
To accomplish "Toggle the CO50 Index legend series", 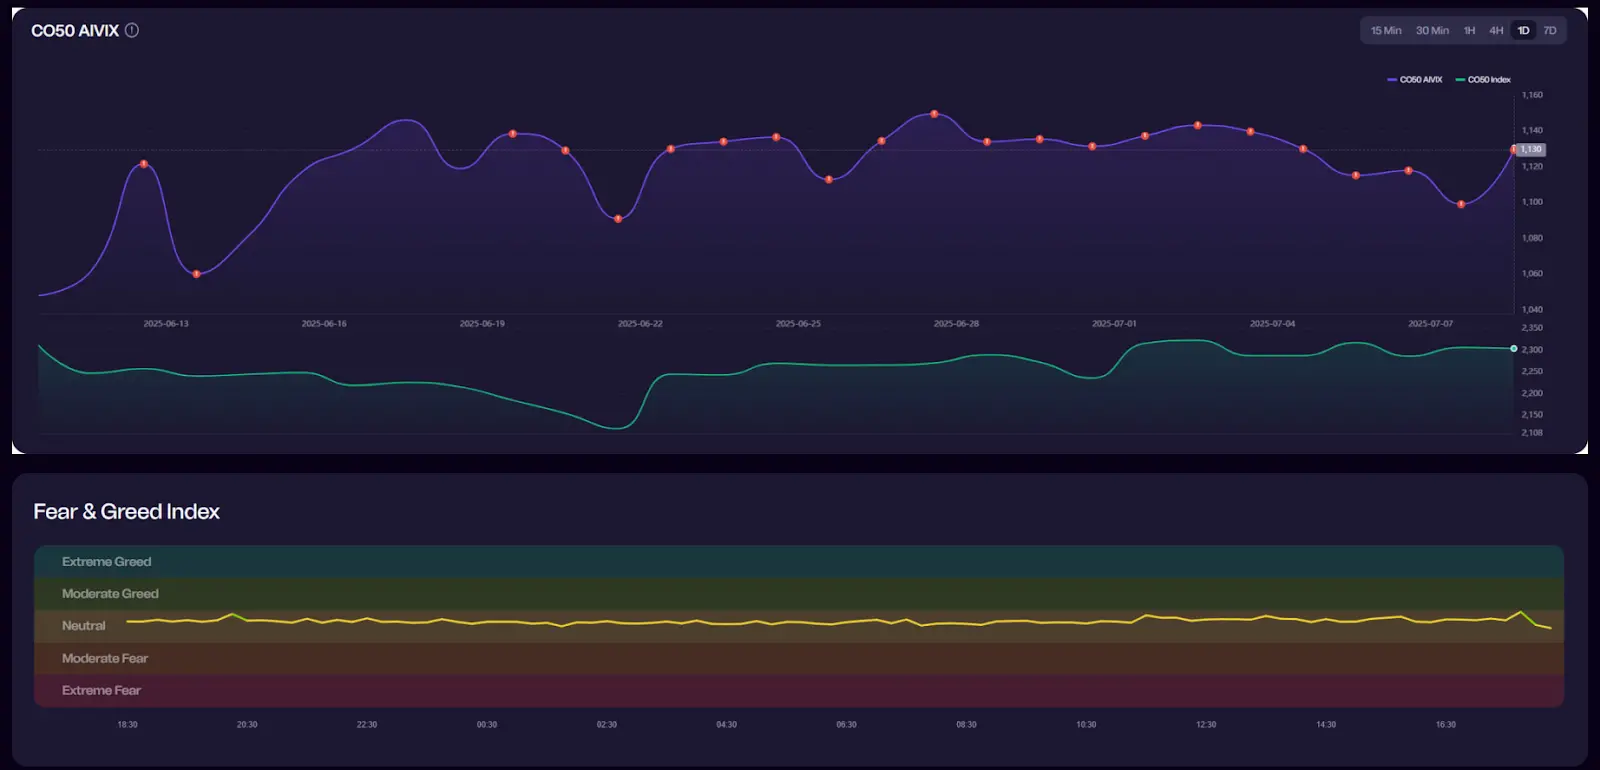I will (x=1483, y=80).
